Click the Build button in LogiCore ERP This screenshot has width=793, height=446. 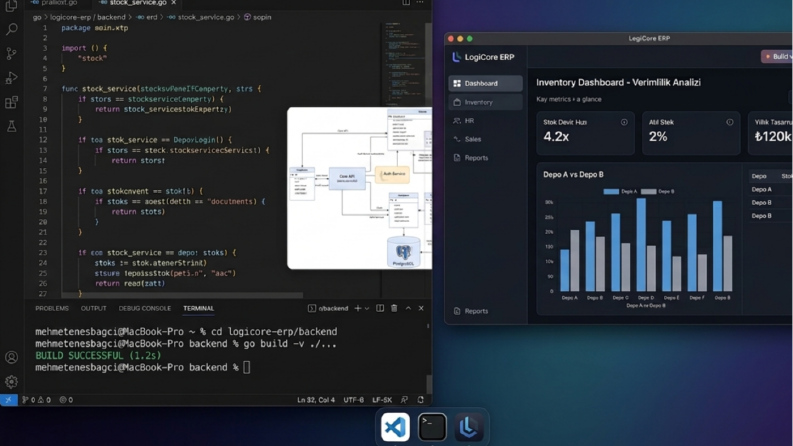777,57
